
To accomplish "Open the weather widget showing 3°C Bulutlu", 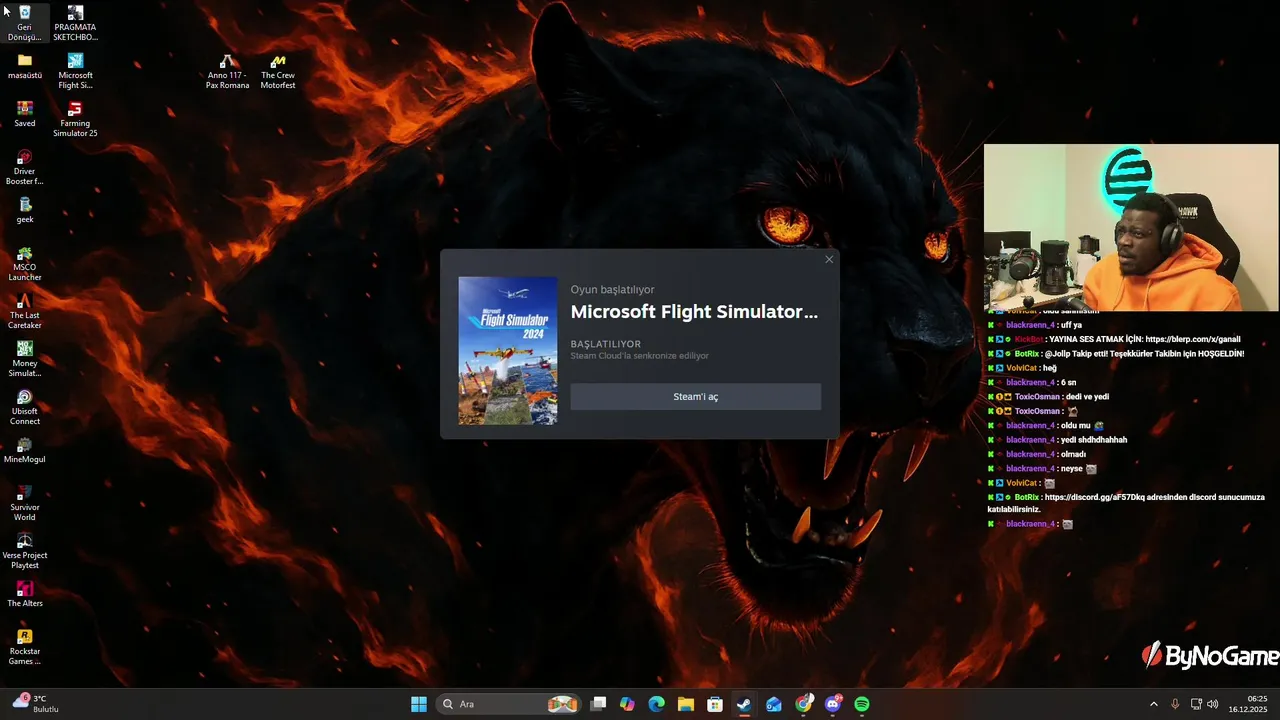I will coord(38,704).
